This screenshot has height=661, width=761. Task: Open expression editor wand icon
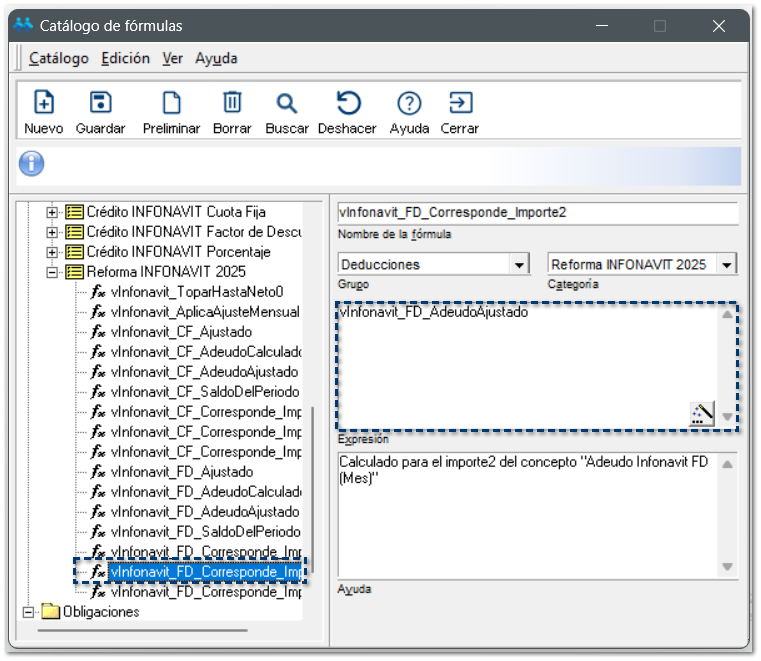pyautogui.click(x=702, y=413)
